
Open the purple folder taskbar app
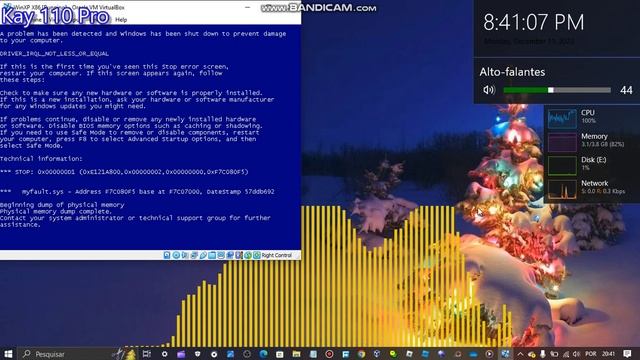click(x=181, y=354)
